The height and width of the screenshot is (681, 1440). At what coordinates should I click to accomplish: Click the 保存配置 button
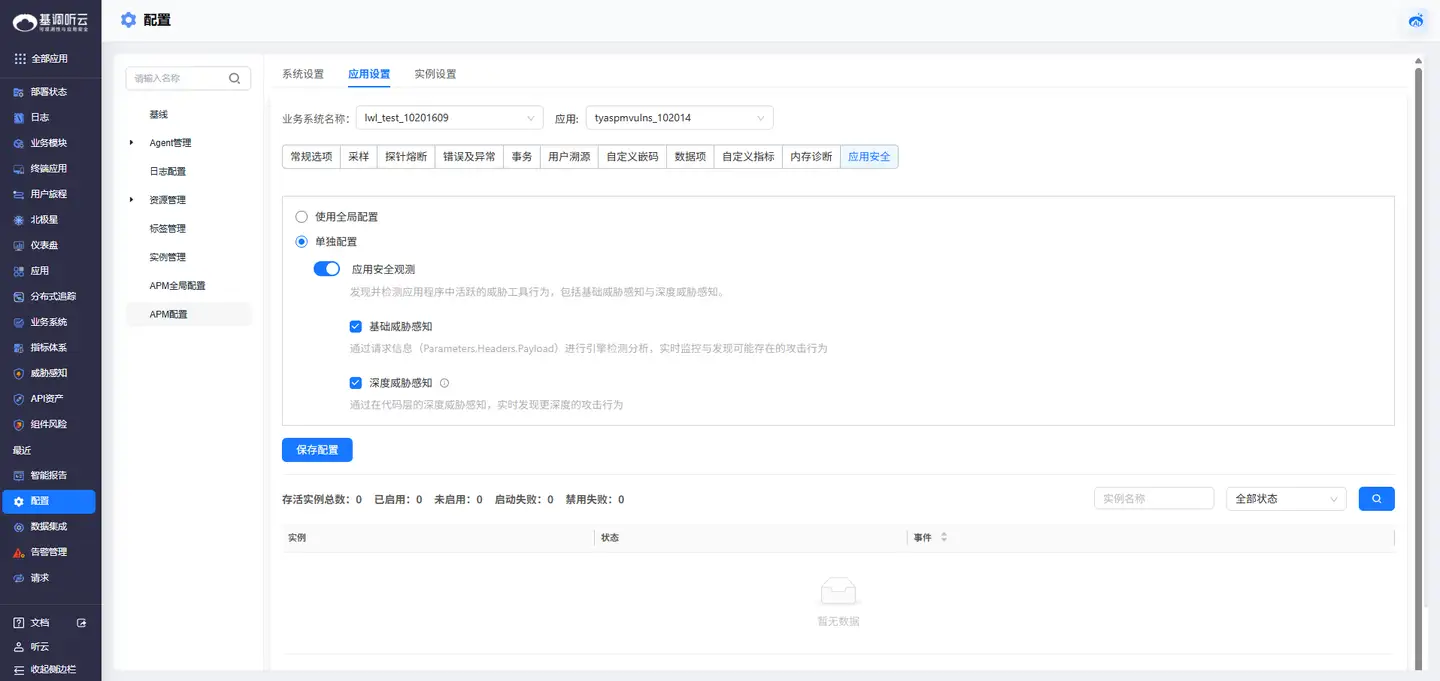click(x=317, y=450)
